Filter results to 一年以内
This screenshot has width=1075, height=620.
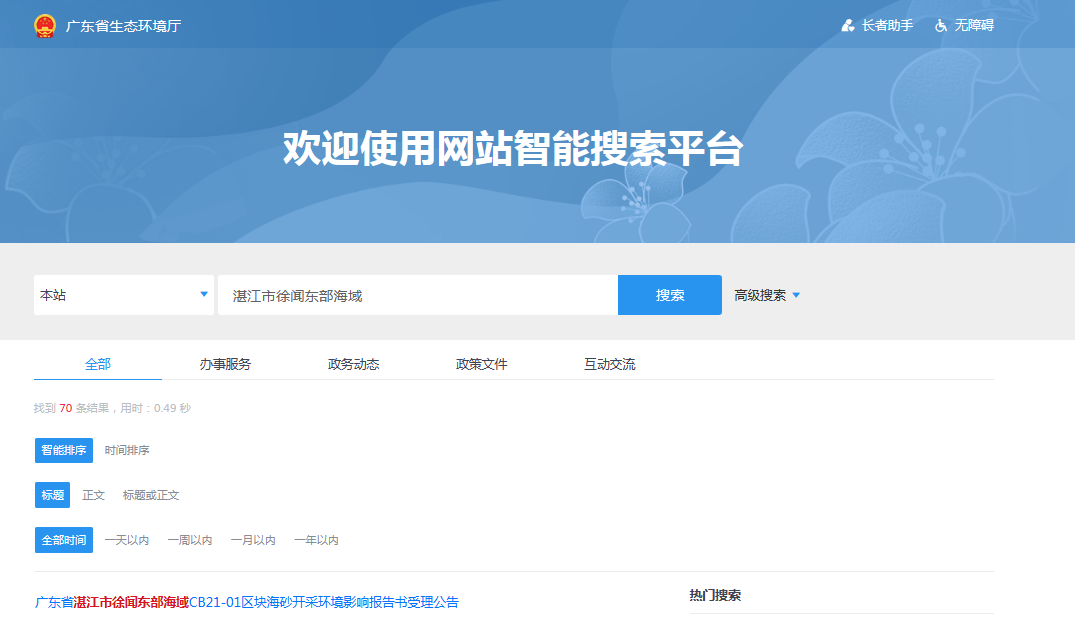tap(316, 540)
